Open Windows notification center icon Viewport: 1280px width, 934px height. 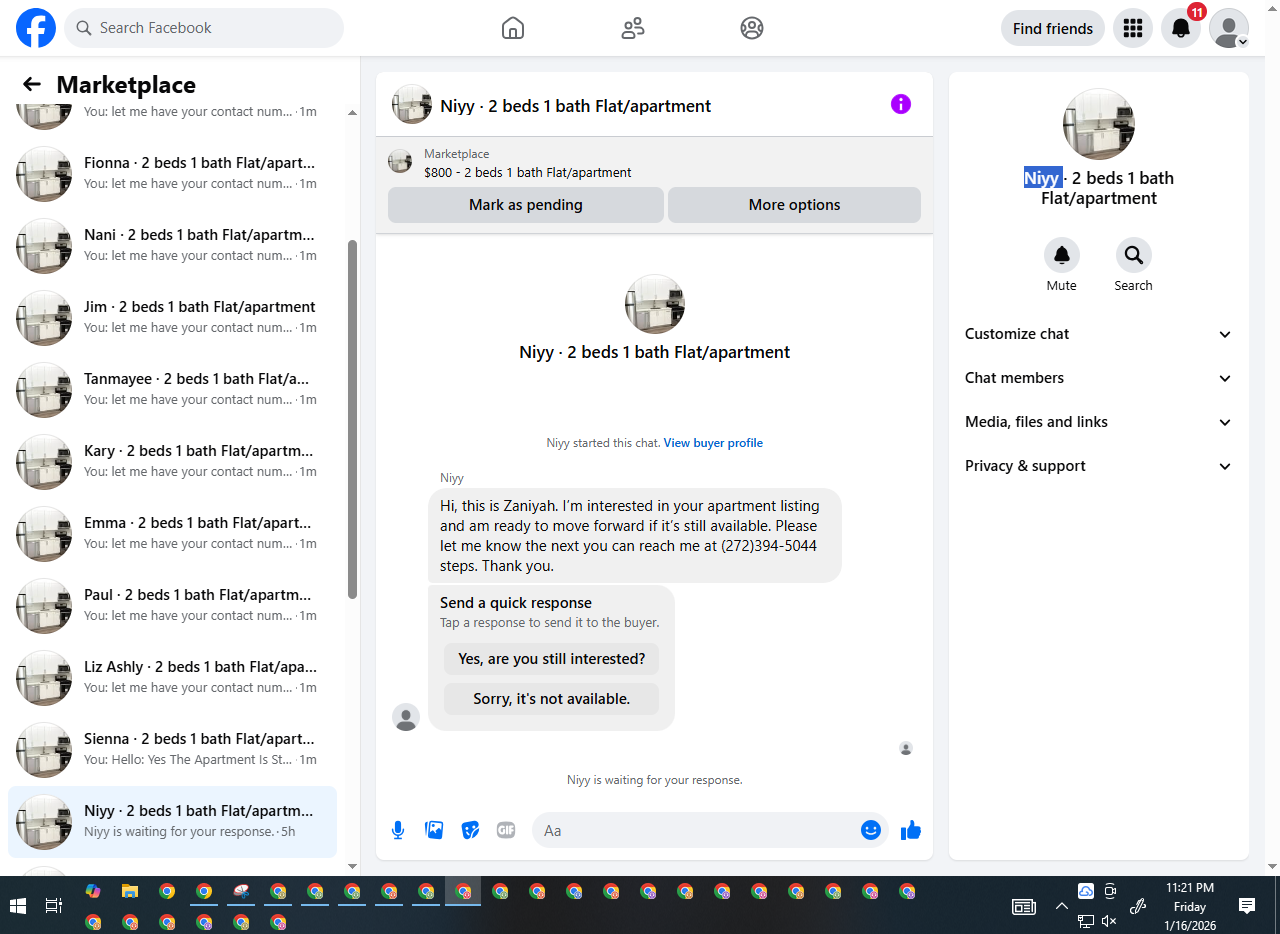pos(1247,906)
